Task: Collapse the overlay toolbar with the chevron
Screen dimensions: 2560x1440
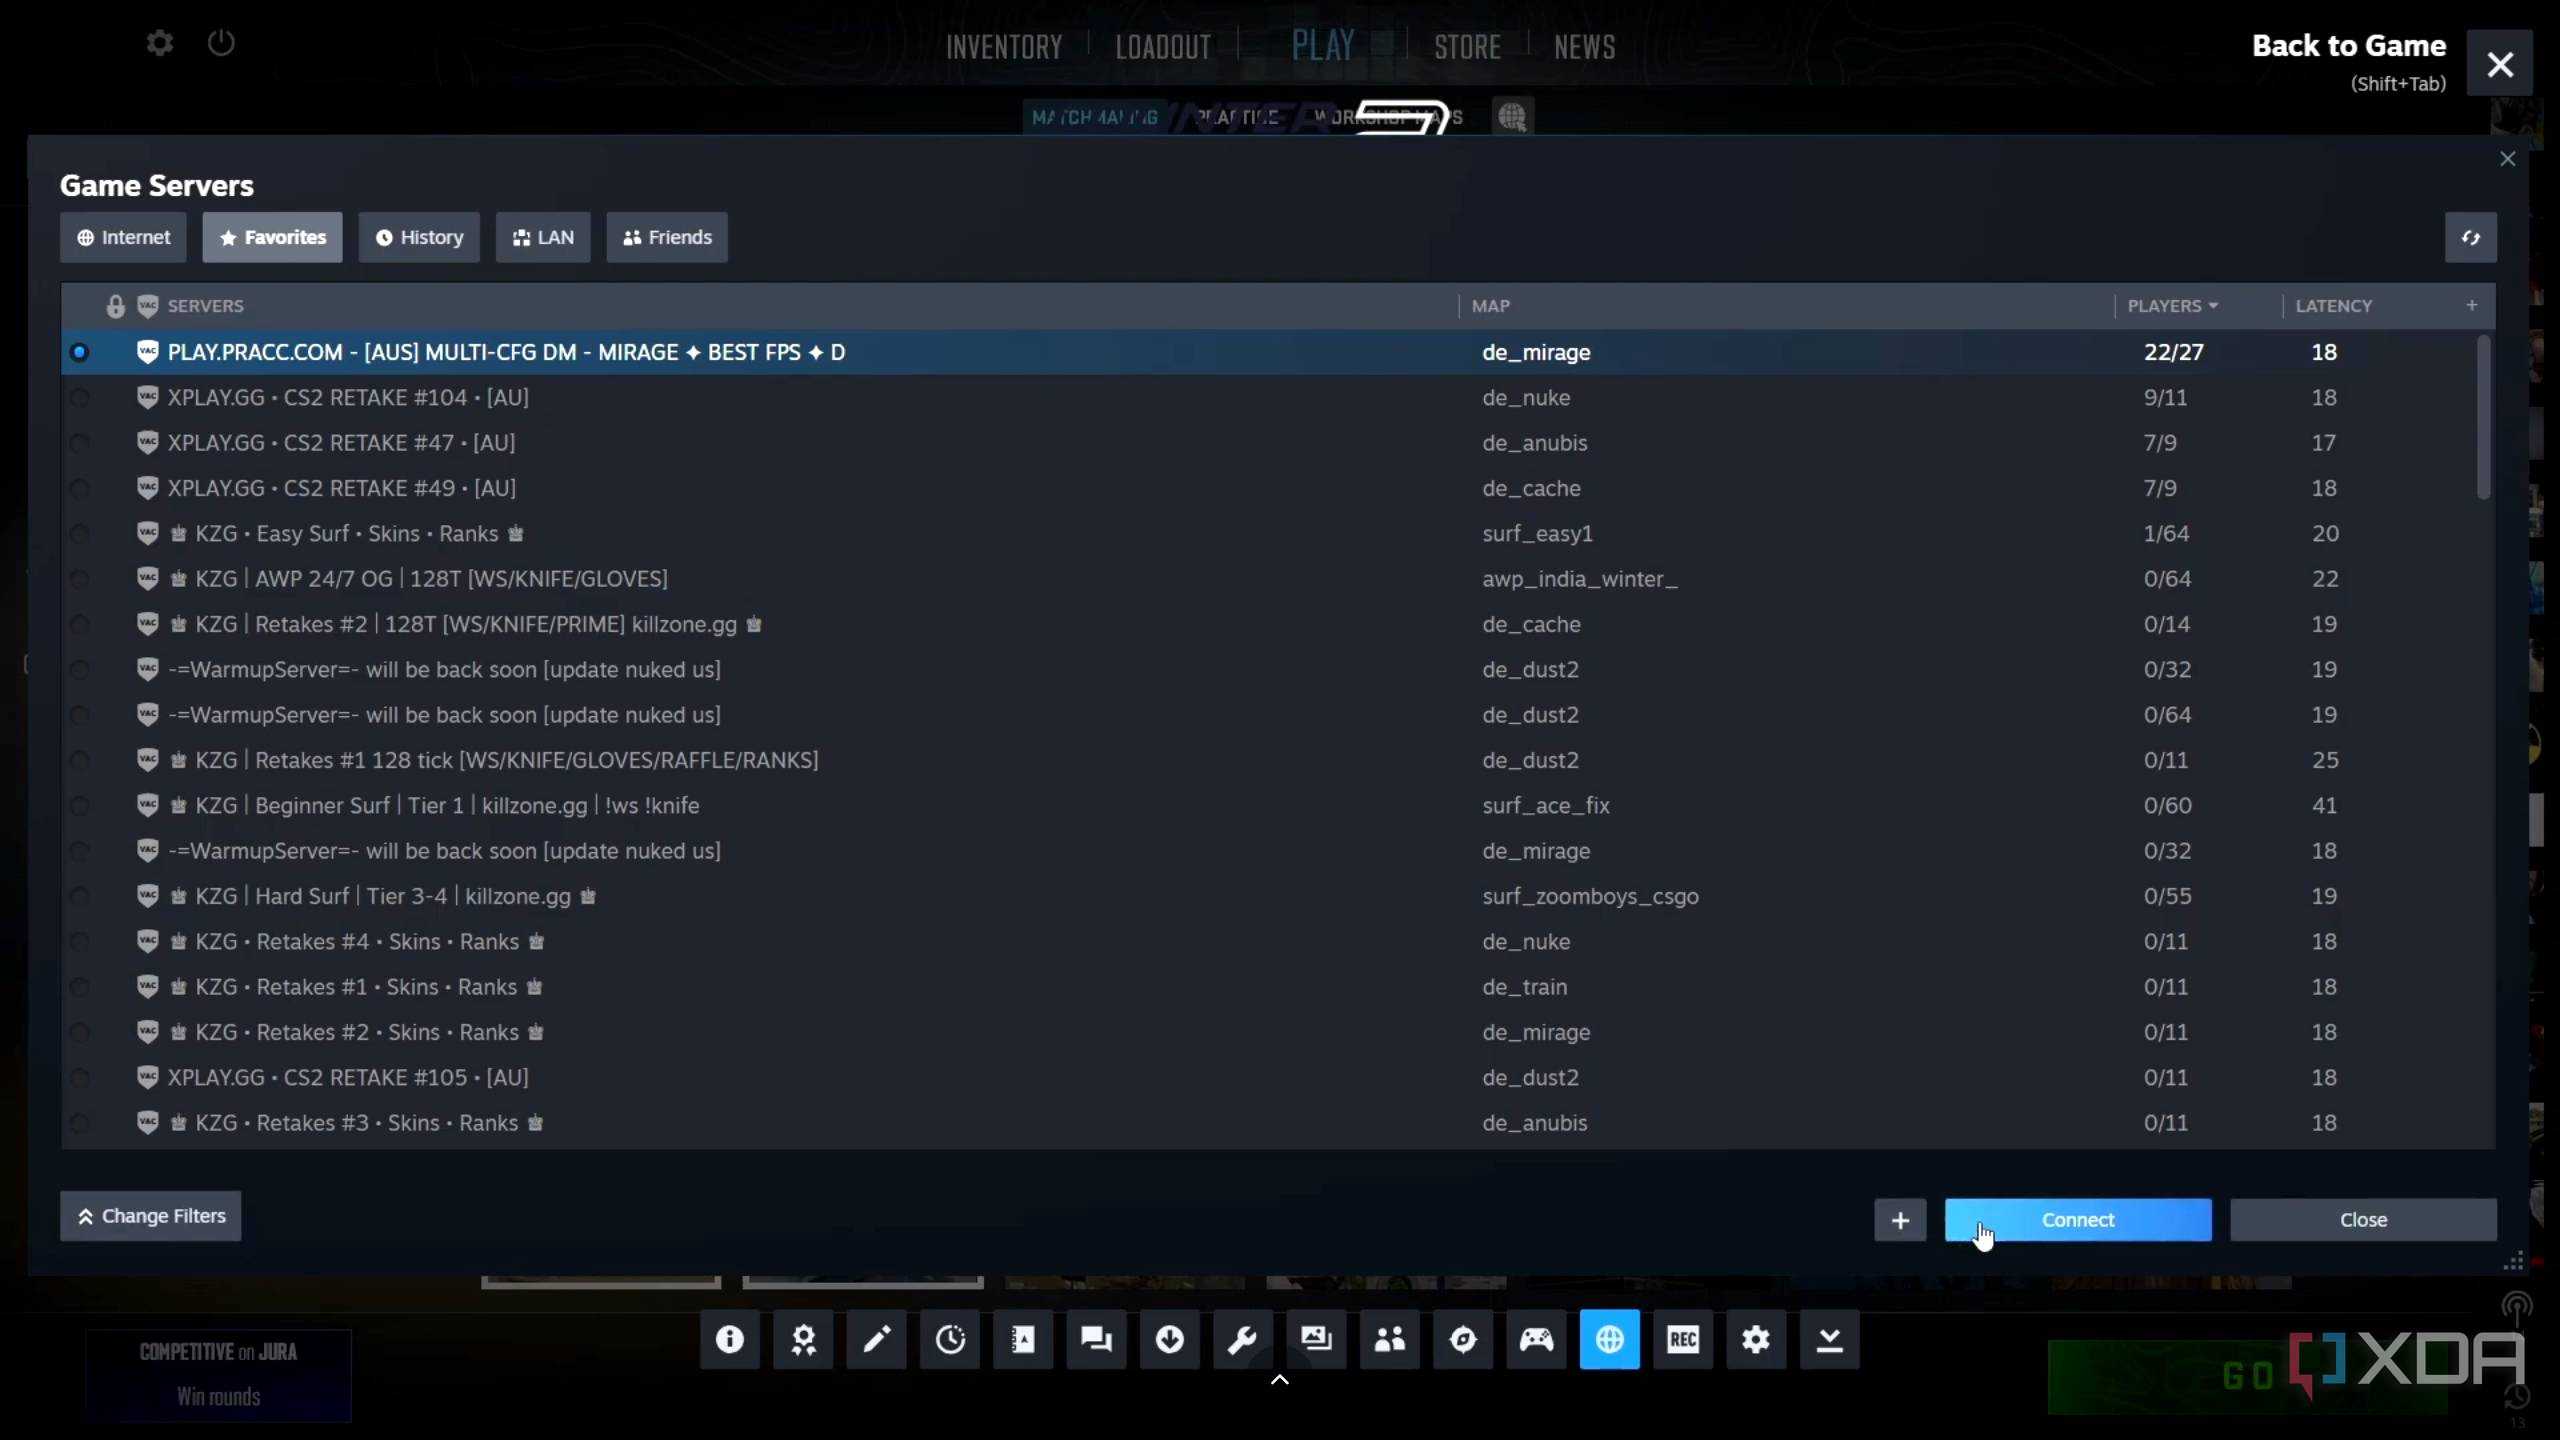Action: pos(1280,1380)
